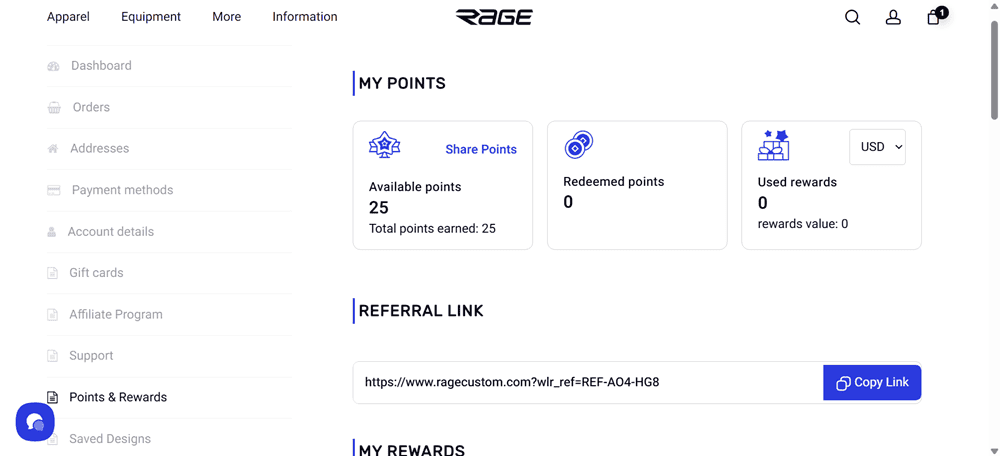Screen dimensions: 1000x456
Task: Click the Addresses home icon
Action: click(53, 149)
